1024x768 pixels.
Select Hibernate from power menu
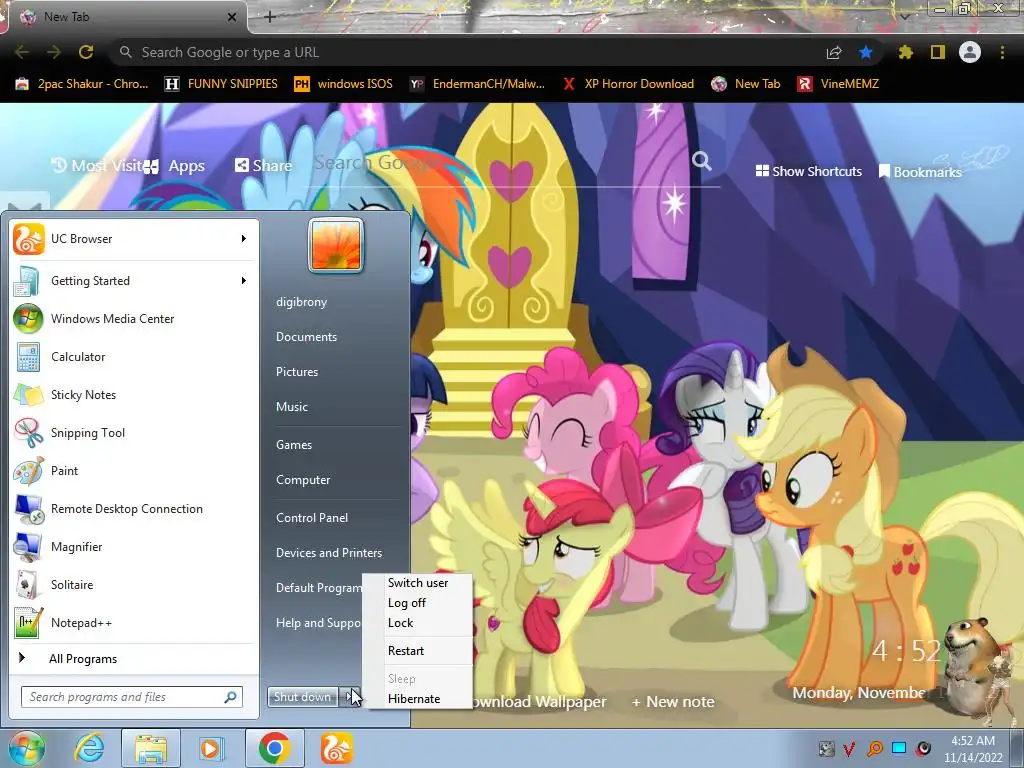414,699
